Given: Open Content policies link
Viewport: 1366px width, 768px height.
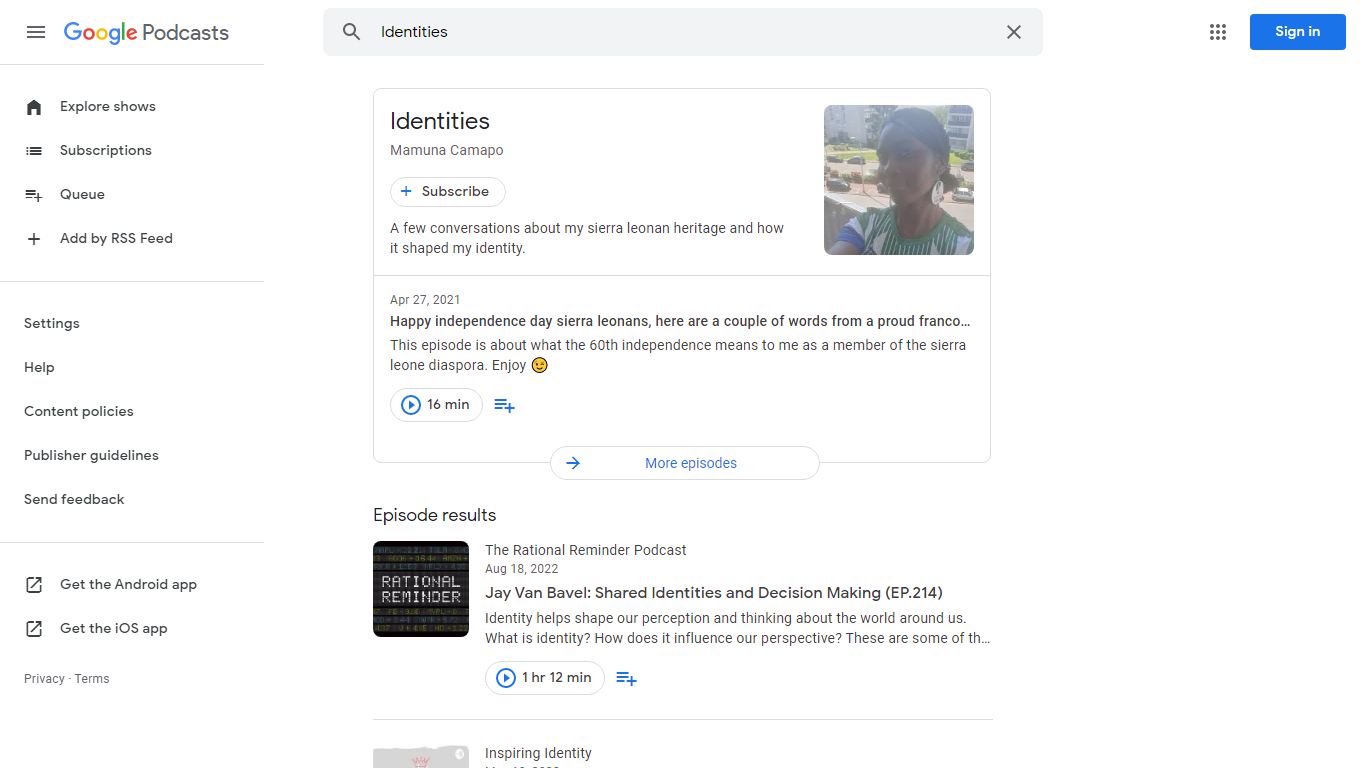Looking at the screenshot, I should click(79, 412).
